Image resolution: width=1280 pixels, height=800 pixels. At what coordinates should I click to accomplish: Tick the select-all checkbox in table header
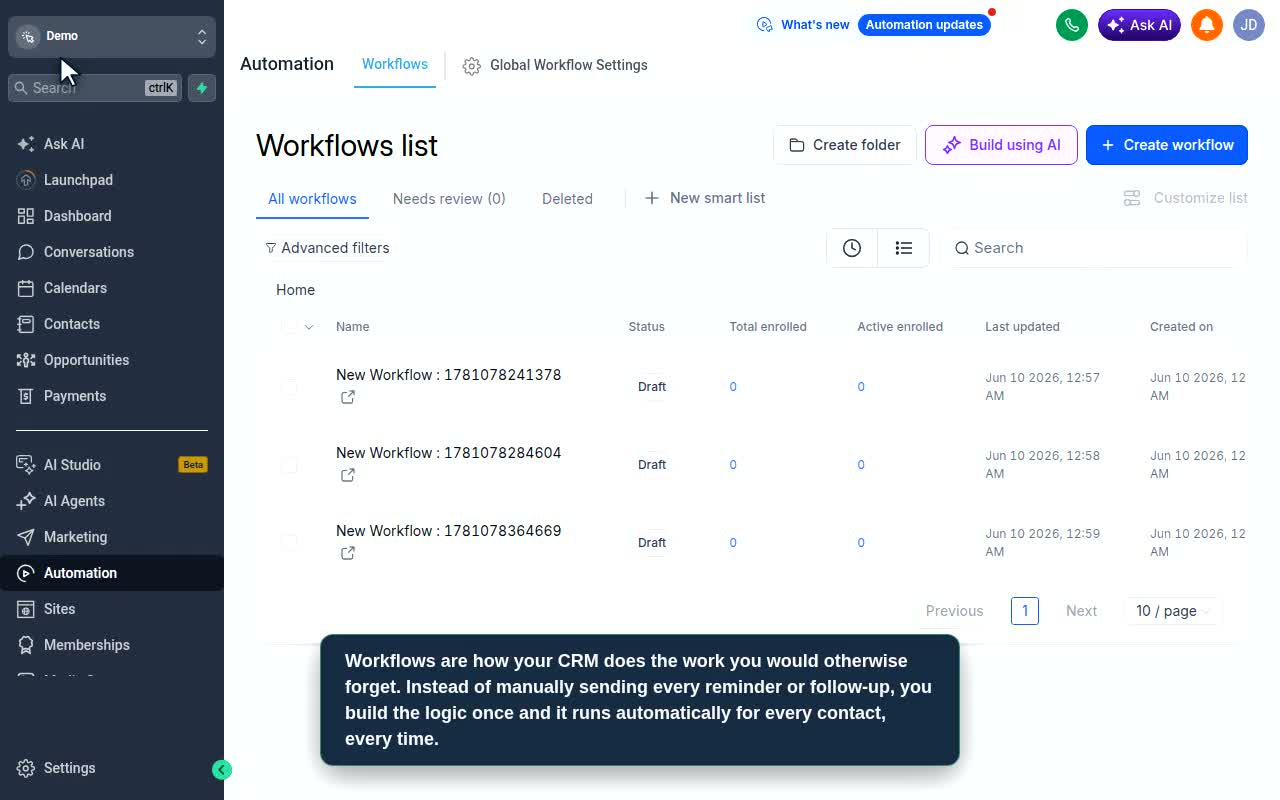[289, 327]
